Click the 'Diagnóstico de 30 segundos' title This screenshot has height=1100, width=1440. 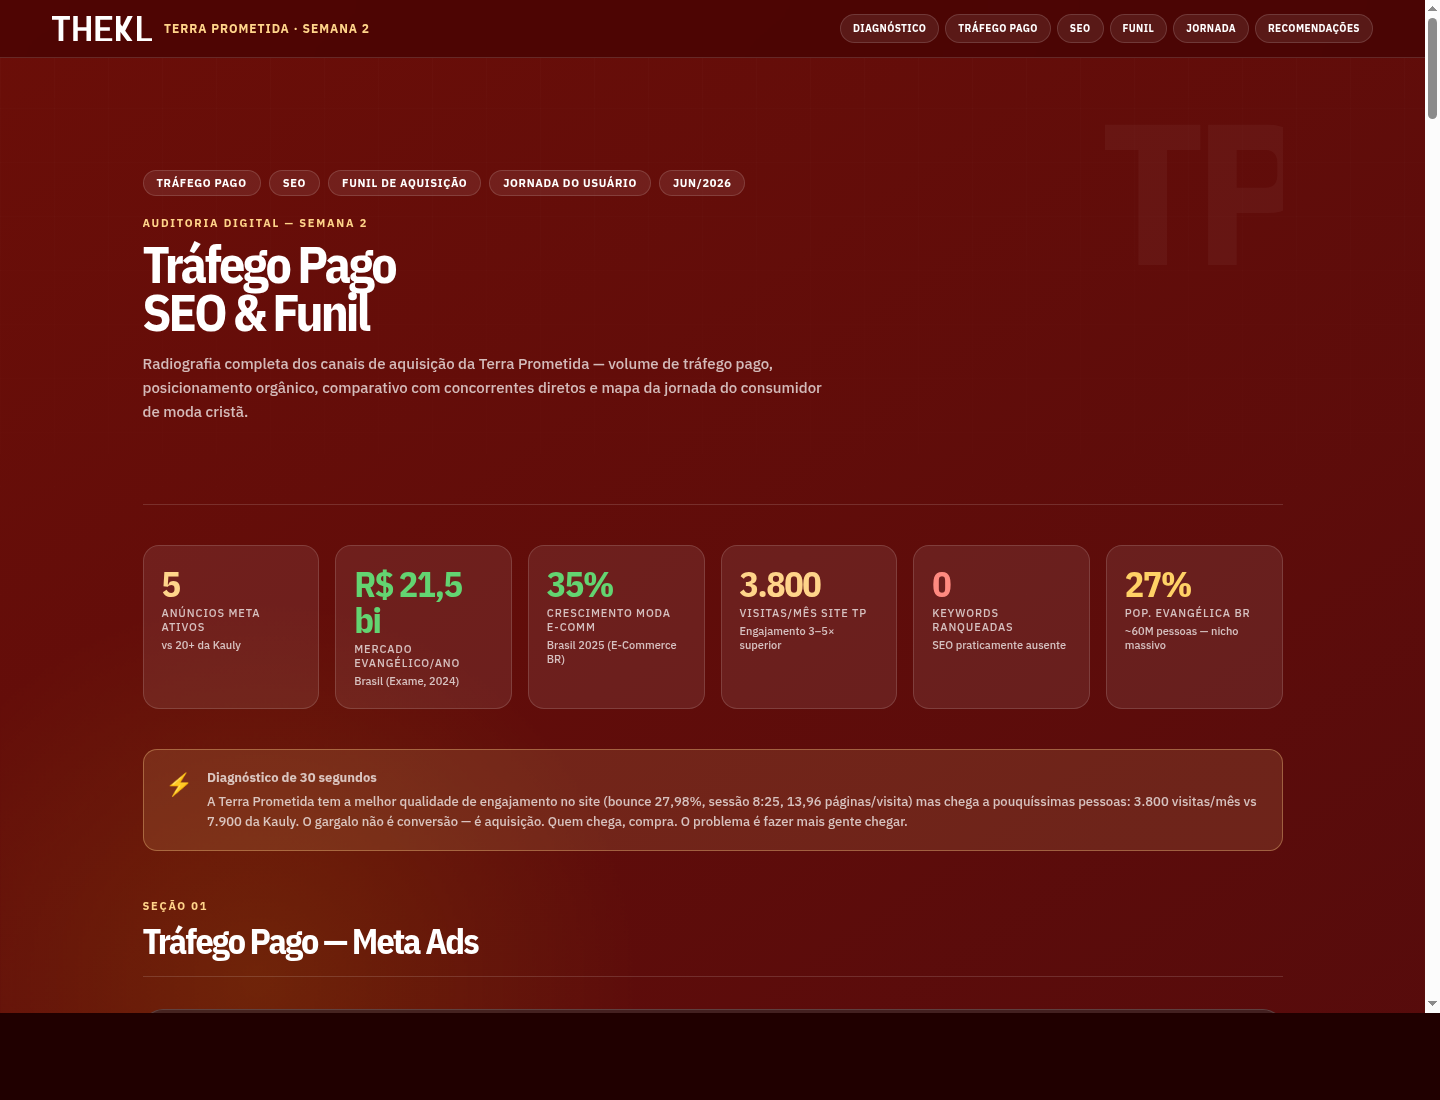(292, 777)
